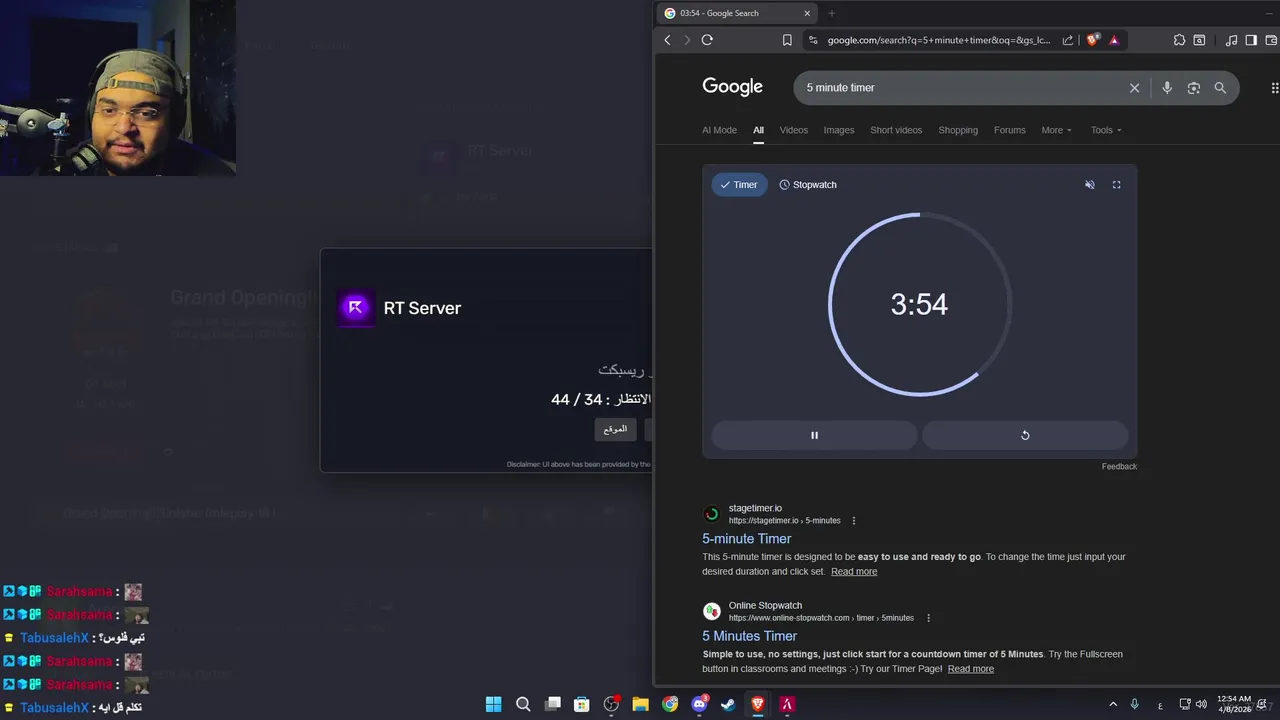Click the magnifier search icon
1280x720 pixels.
[x=1220, y=88]
